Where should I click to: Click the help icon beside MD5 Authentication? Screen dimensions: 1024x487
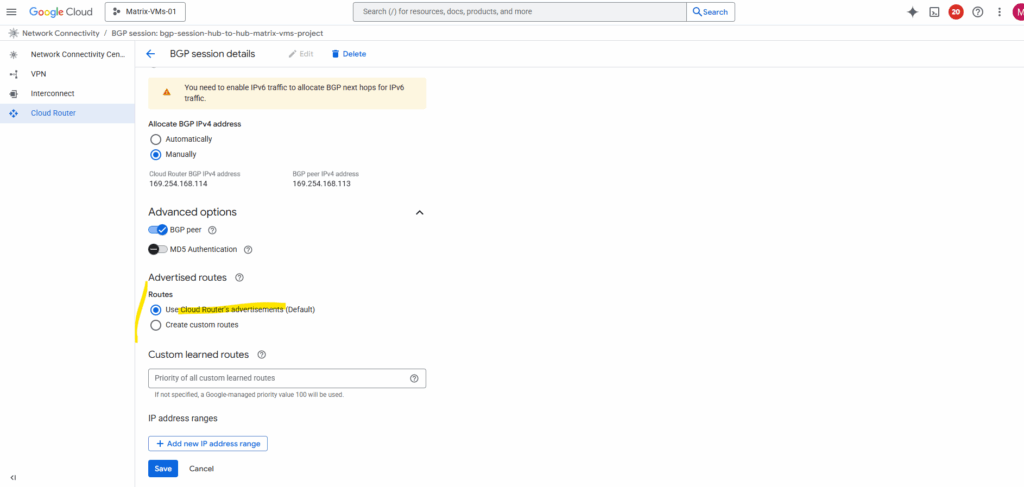click(x=248, y=249)
